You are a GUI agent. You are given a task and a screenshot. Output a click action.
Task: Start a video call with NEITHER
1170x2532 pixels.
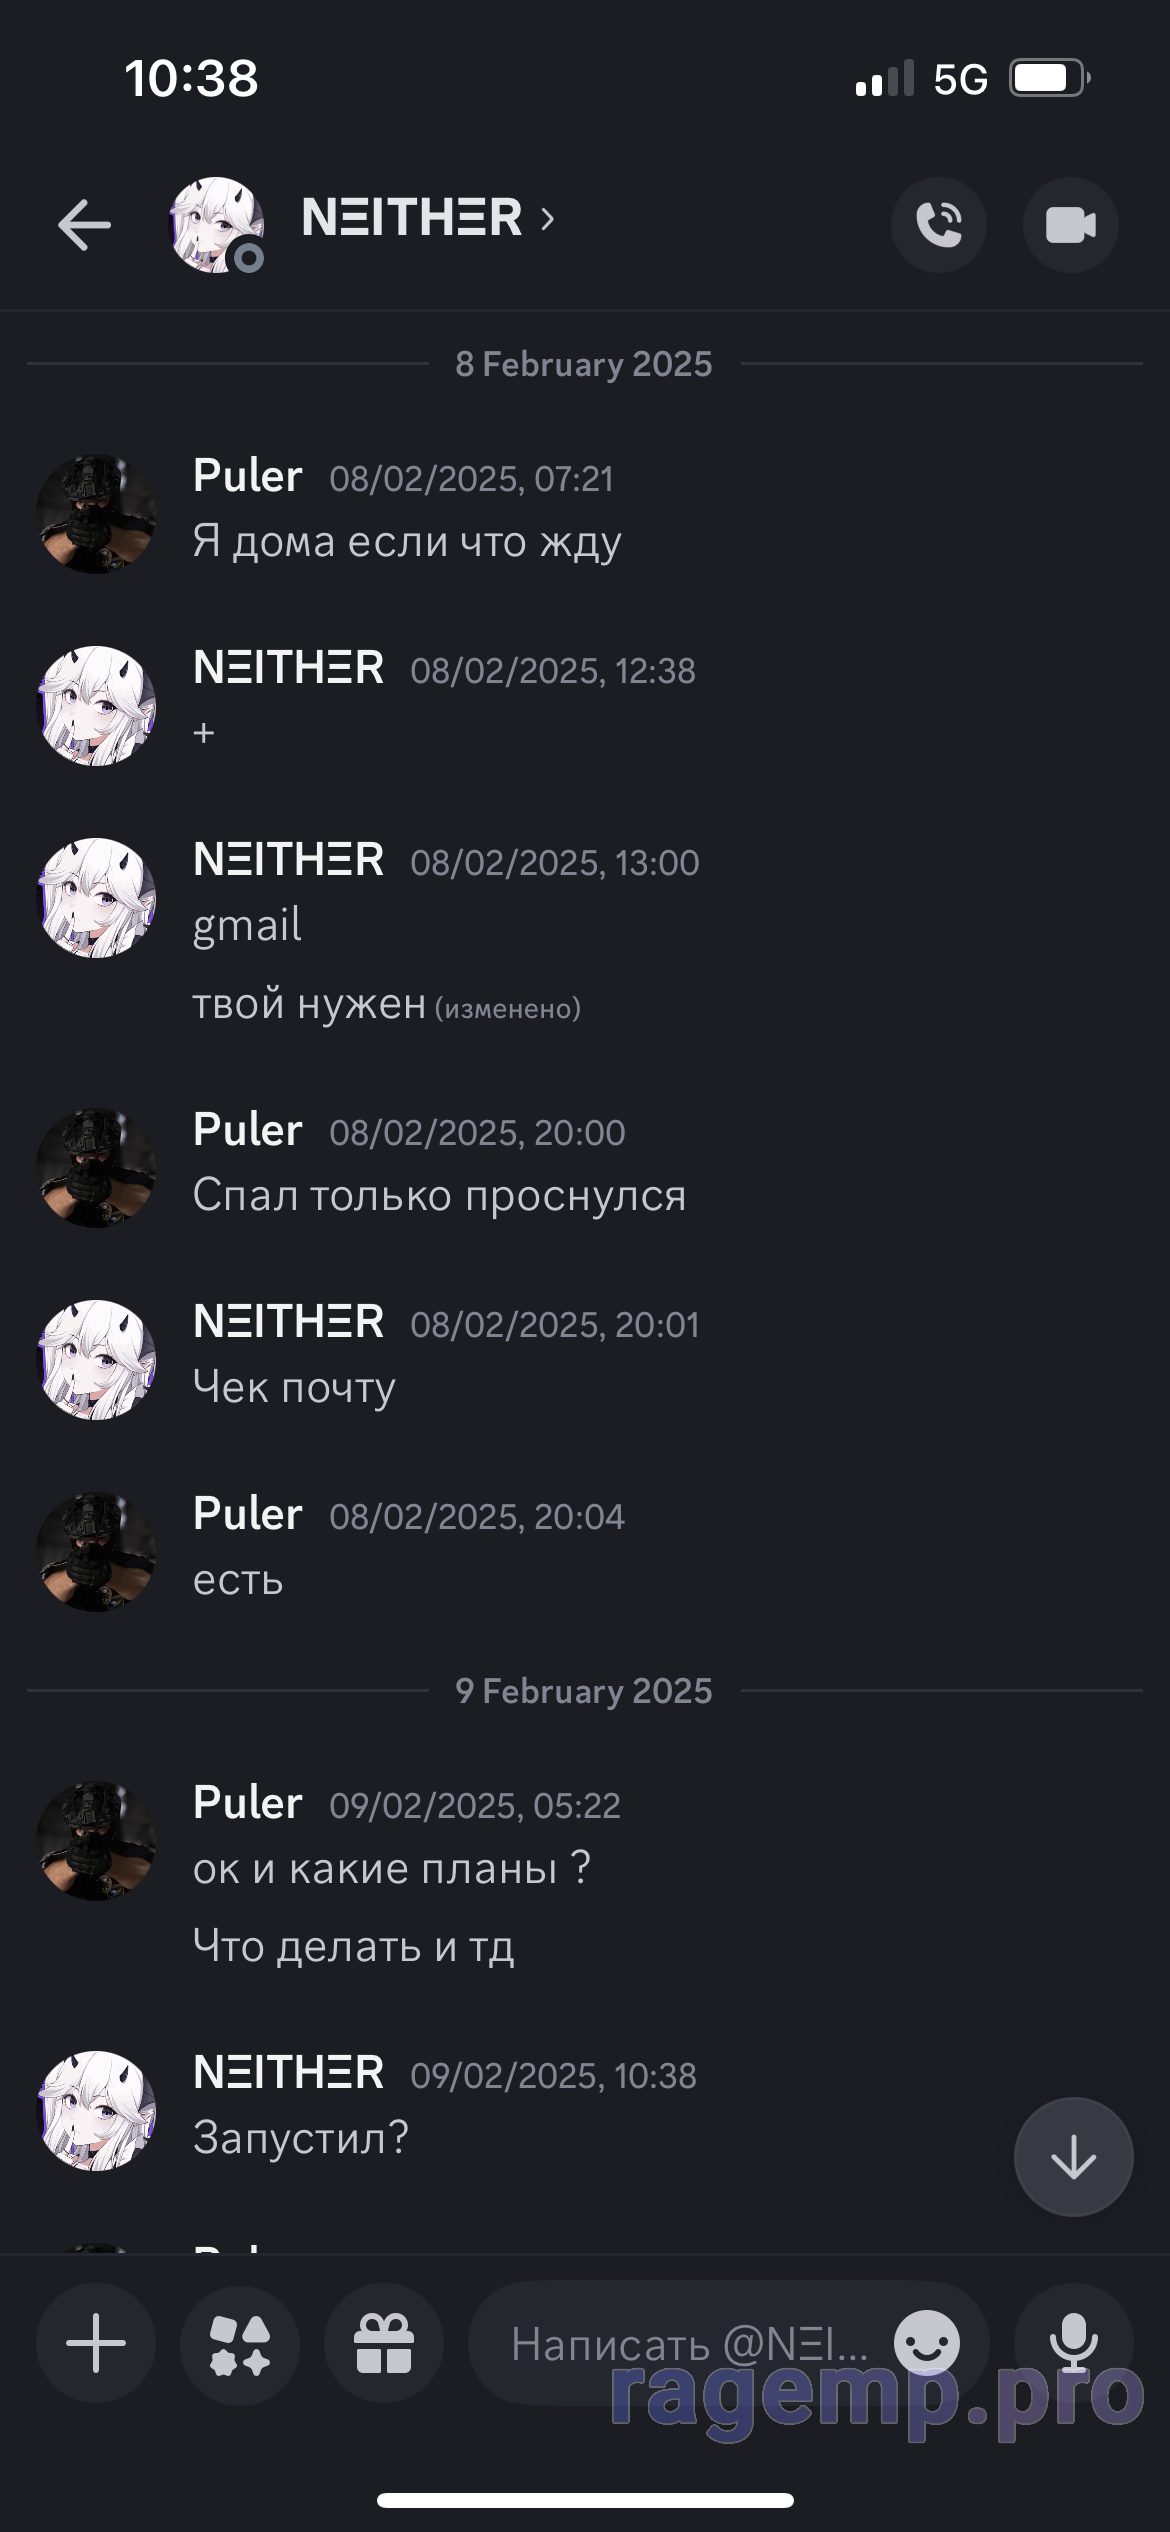1071,225
